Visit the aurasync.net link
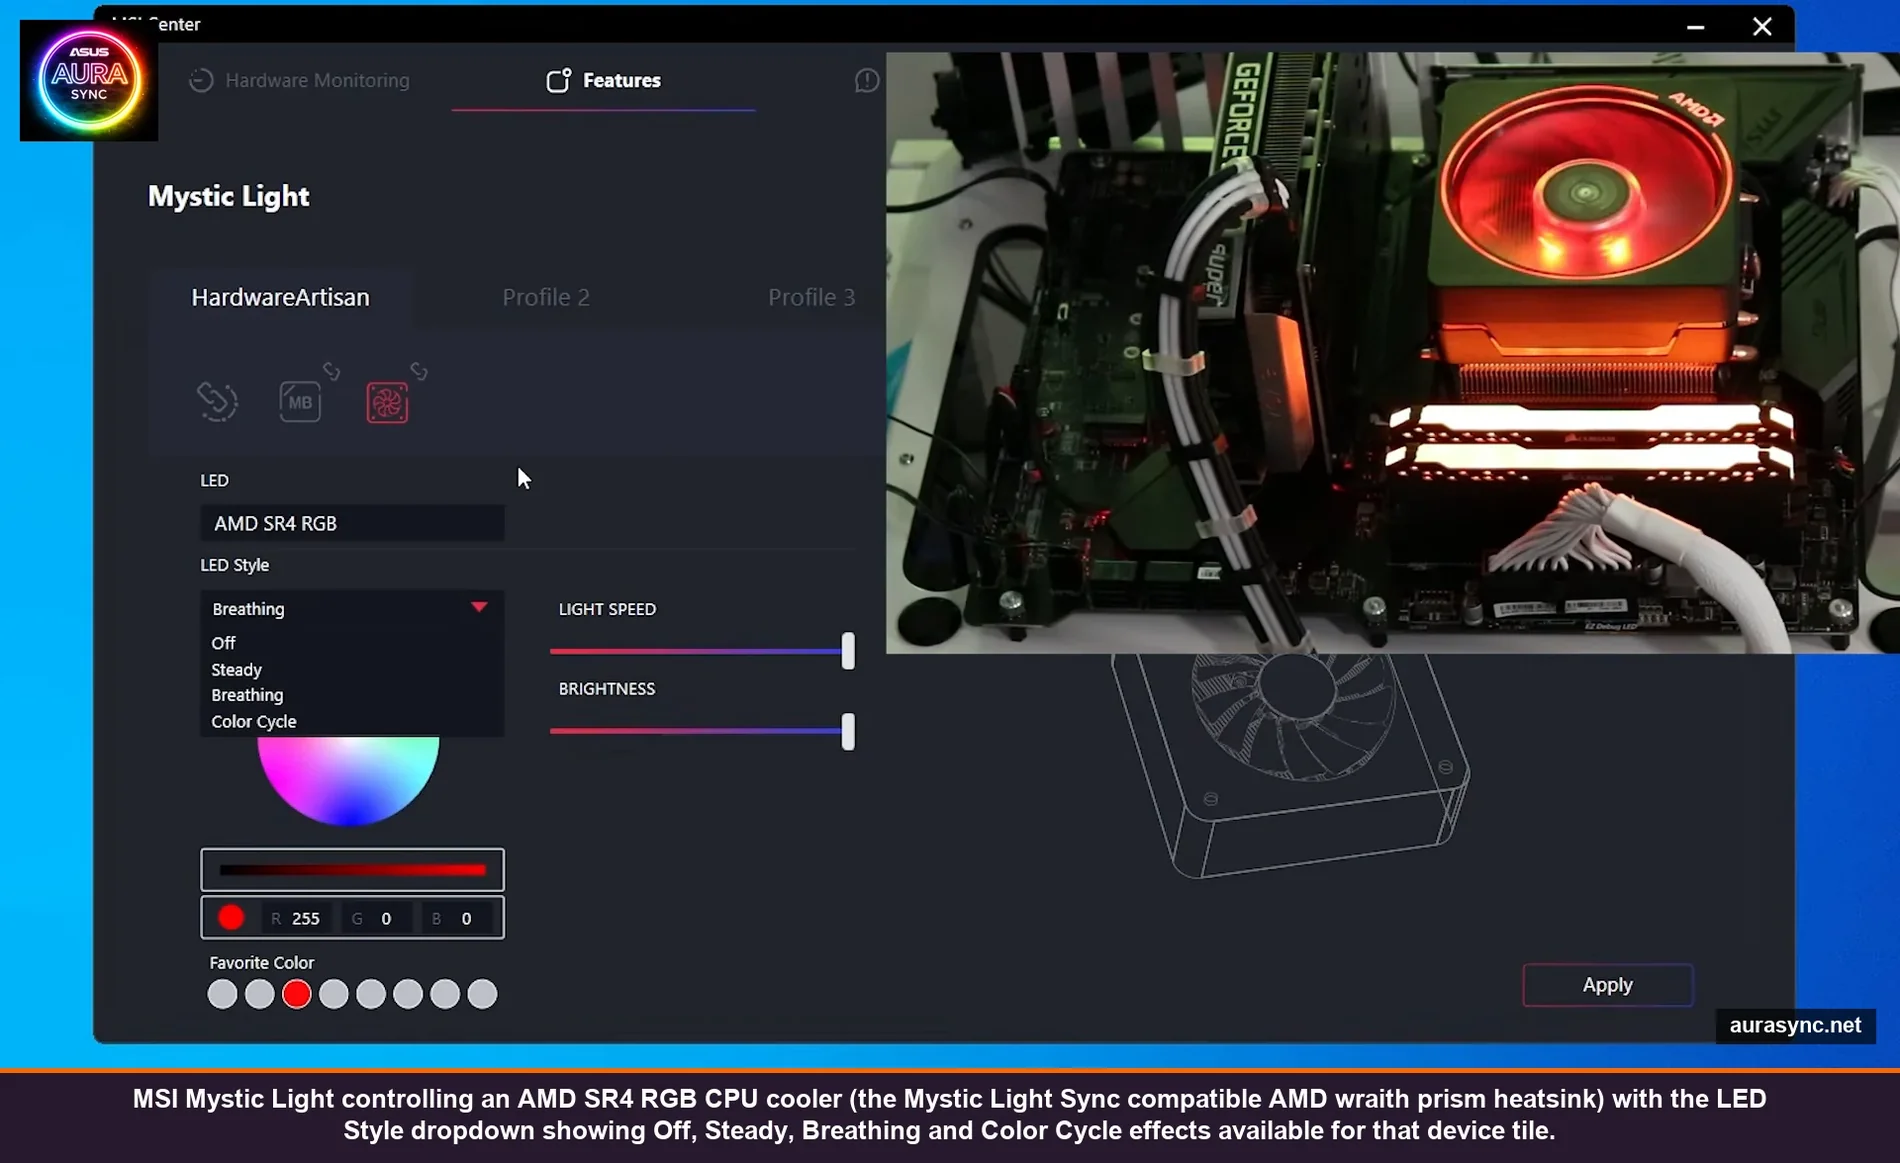This screenshot has height=1163, width=1900. coord(1793,1025)
